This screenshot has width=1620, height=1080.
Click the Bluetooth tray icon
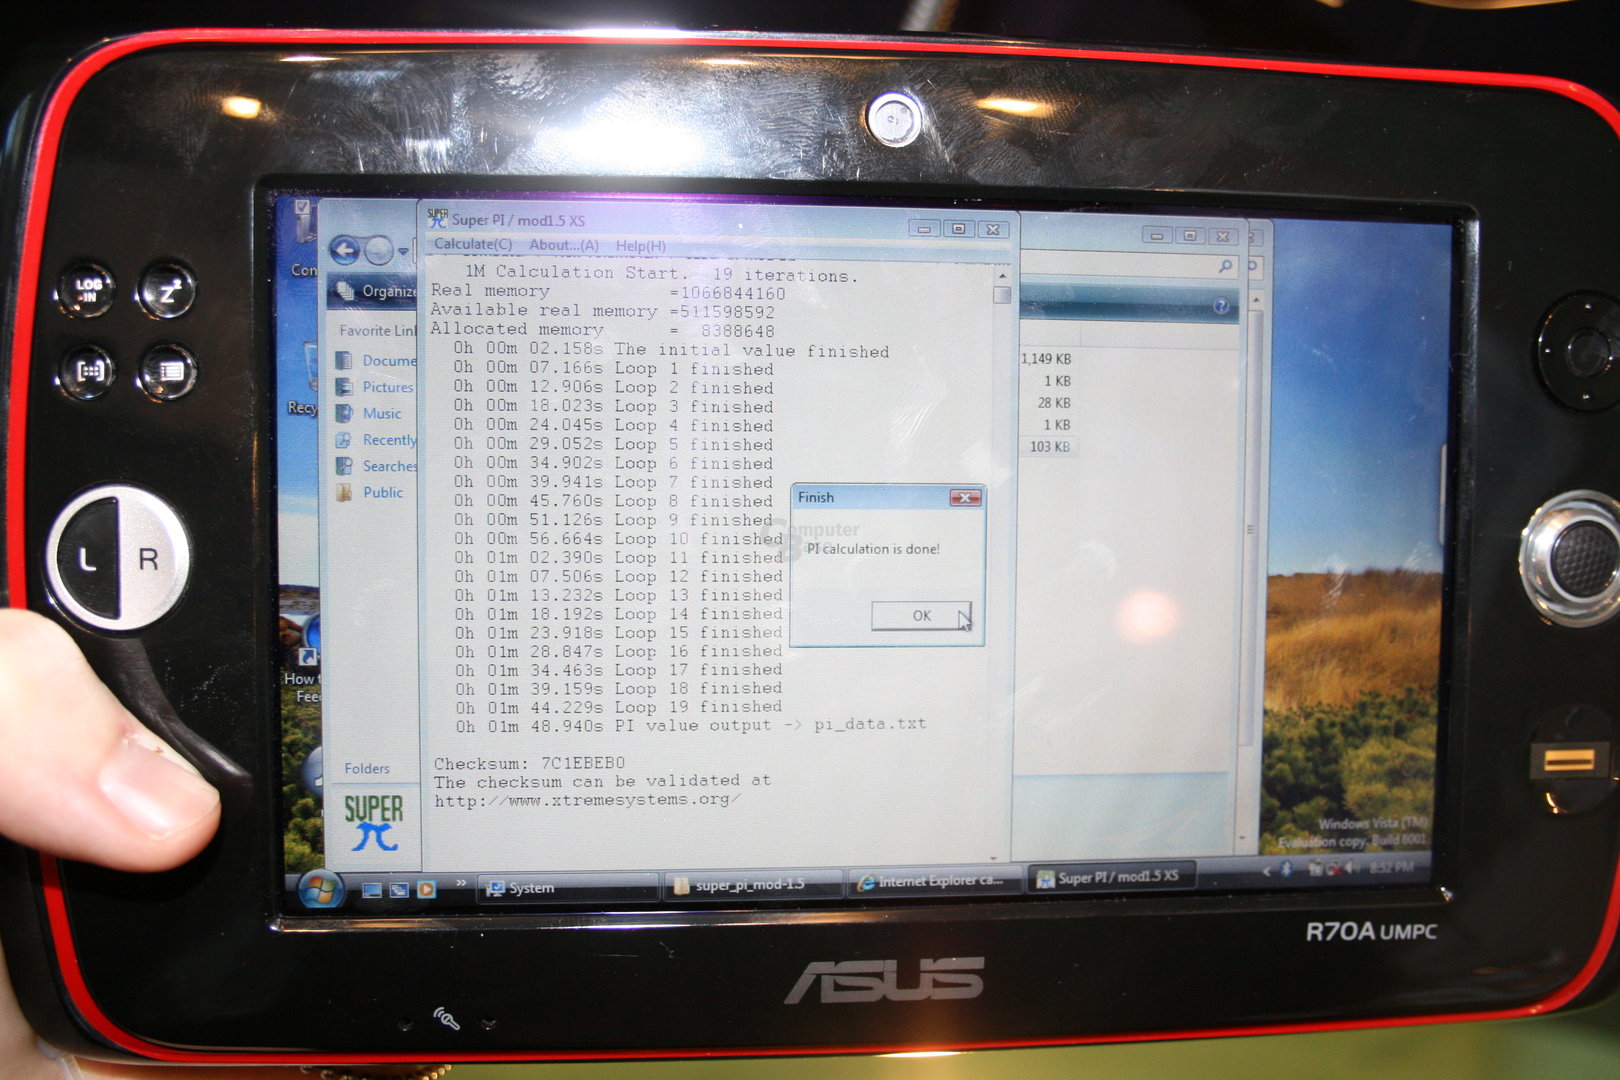[x=1288, y=870]
